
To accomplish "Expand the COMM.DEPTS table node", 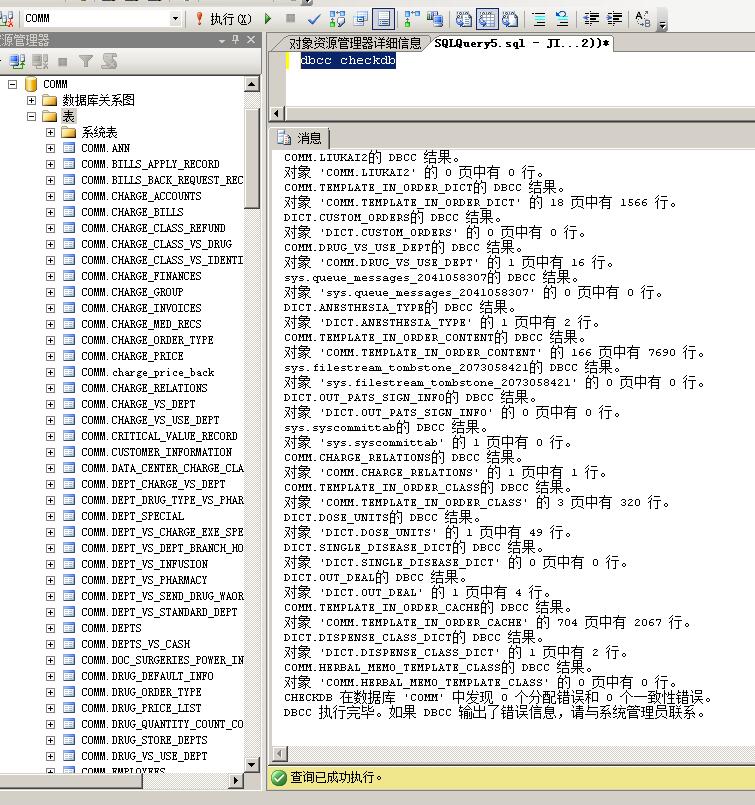I will point(50,628).
